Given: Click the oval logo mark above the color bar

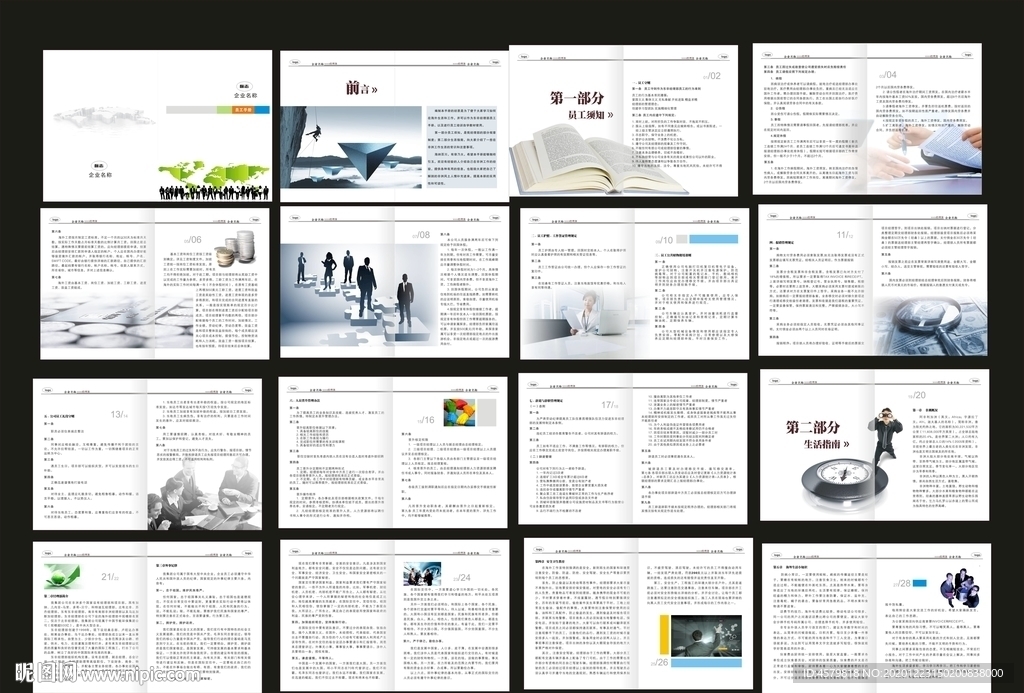Looking at the screenshot, I should click(245, 86).
